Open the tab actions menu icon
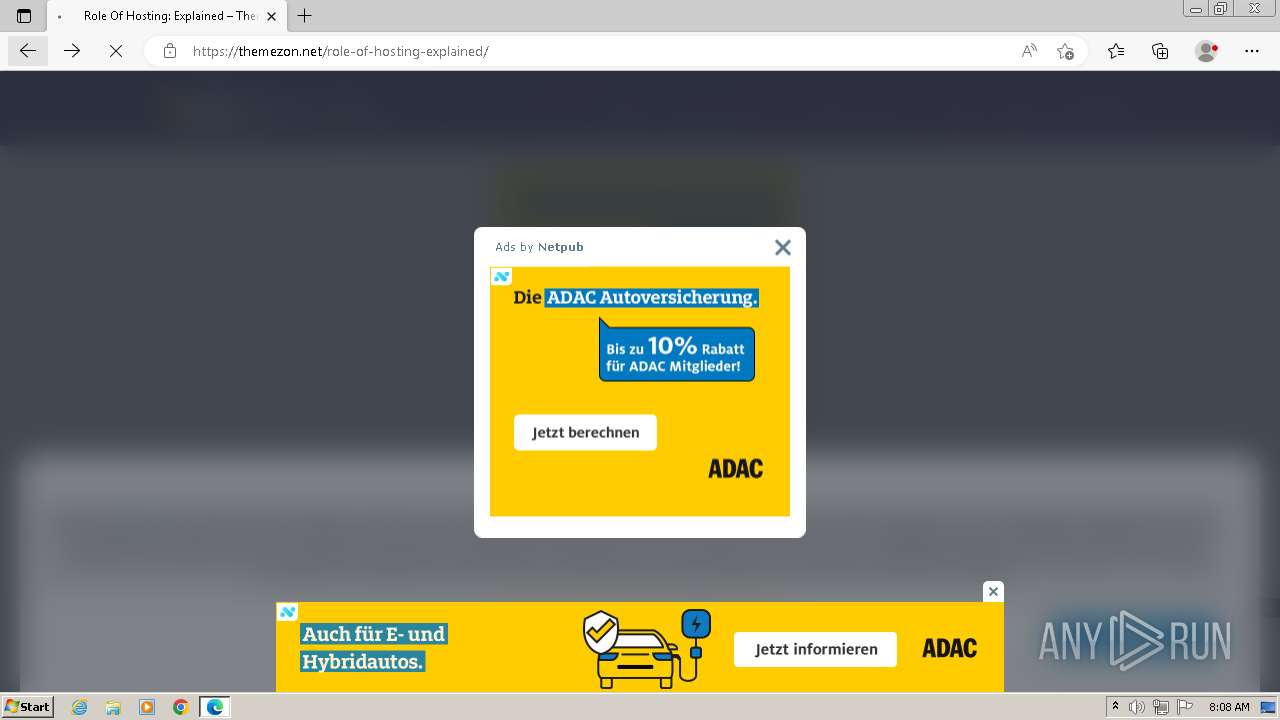 click(x=24, y=16)
